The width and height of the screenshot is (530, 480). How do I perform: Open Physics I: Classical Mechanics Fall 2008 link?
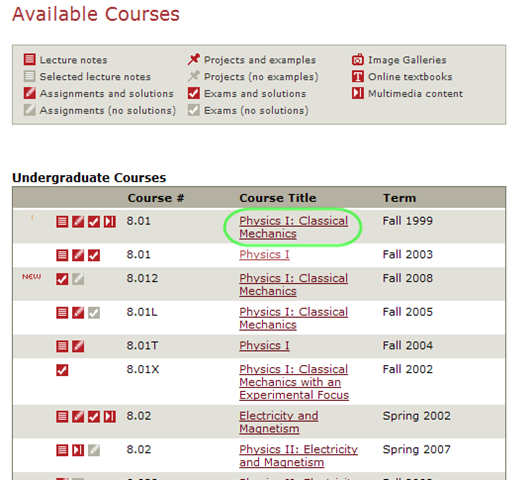tap(293, 285)
